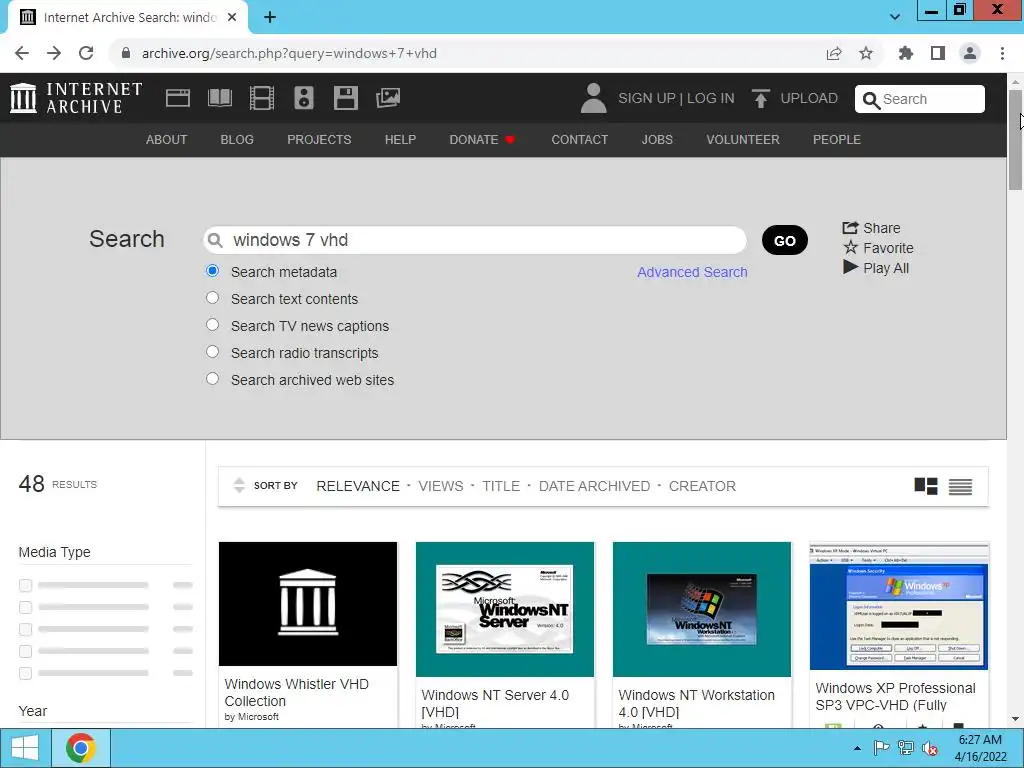This screenshot has height=768, width=1024.
Task: Open the Images picture icon
Action: coord(388,98)
